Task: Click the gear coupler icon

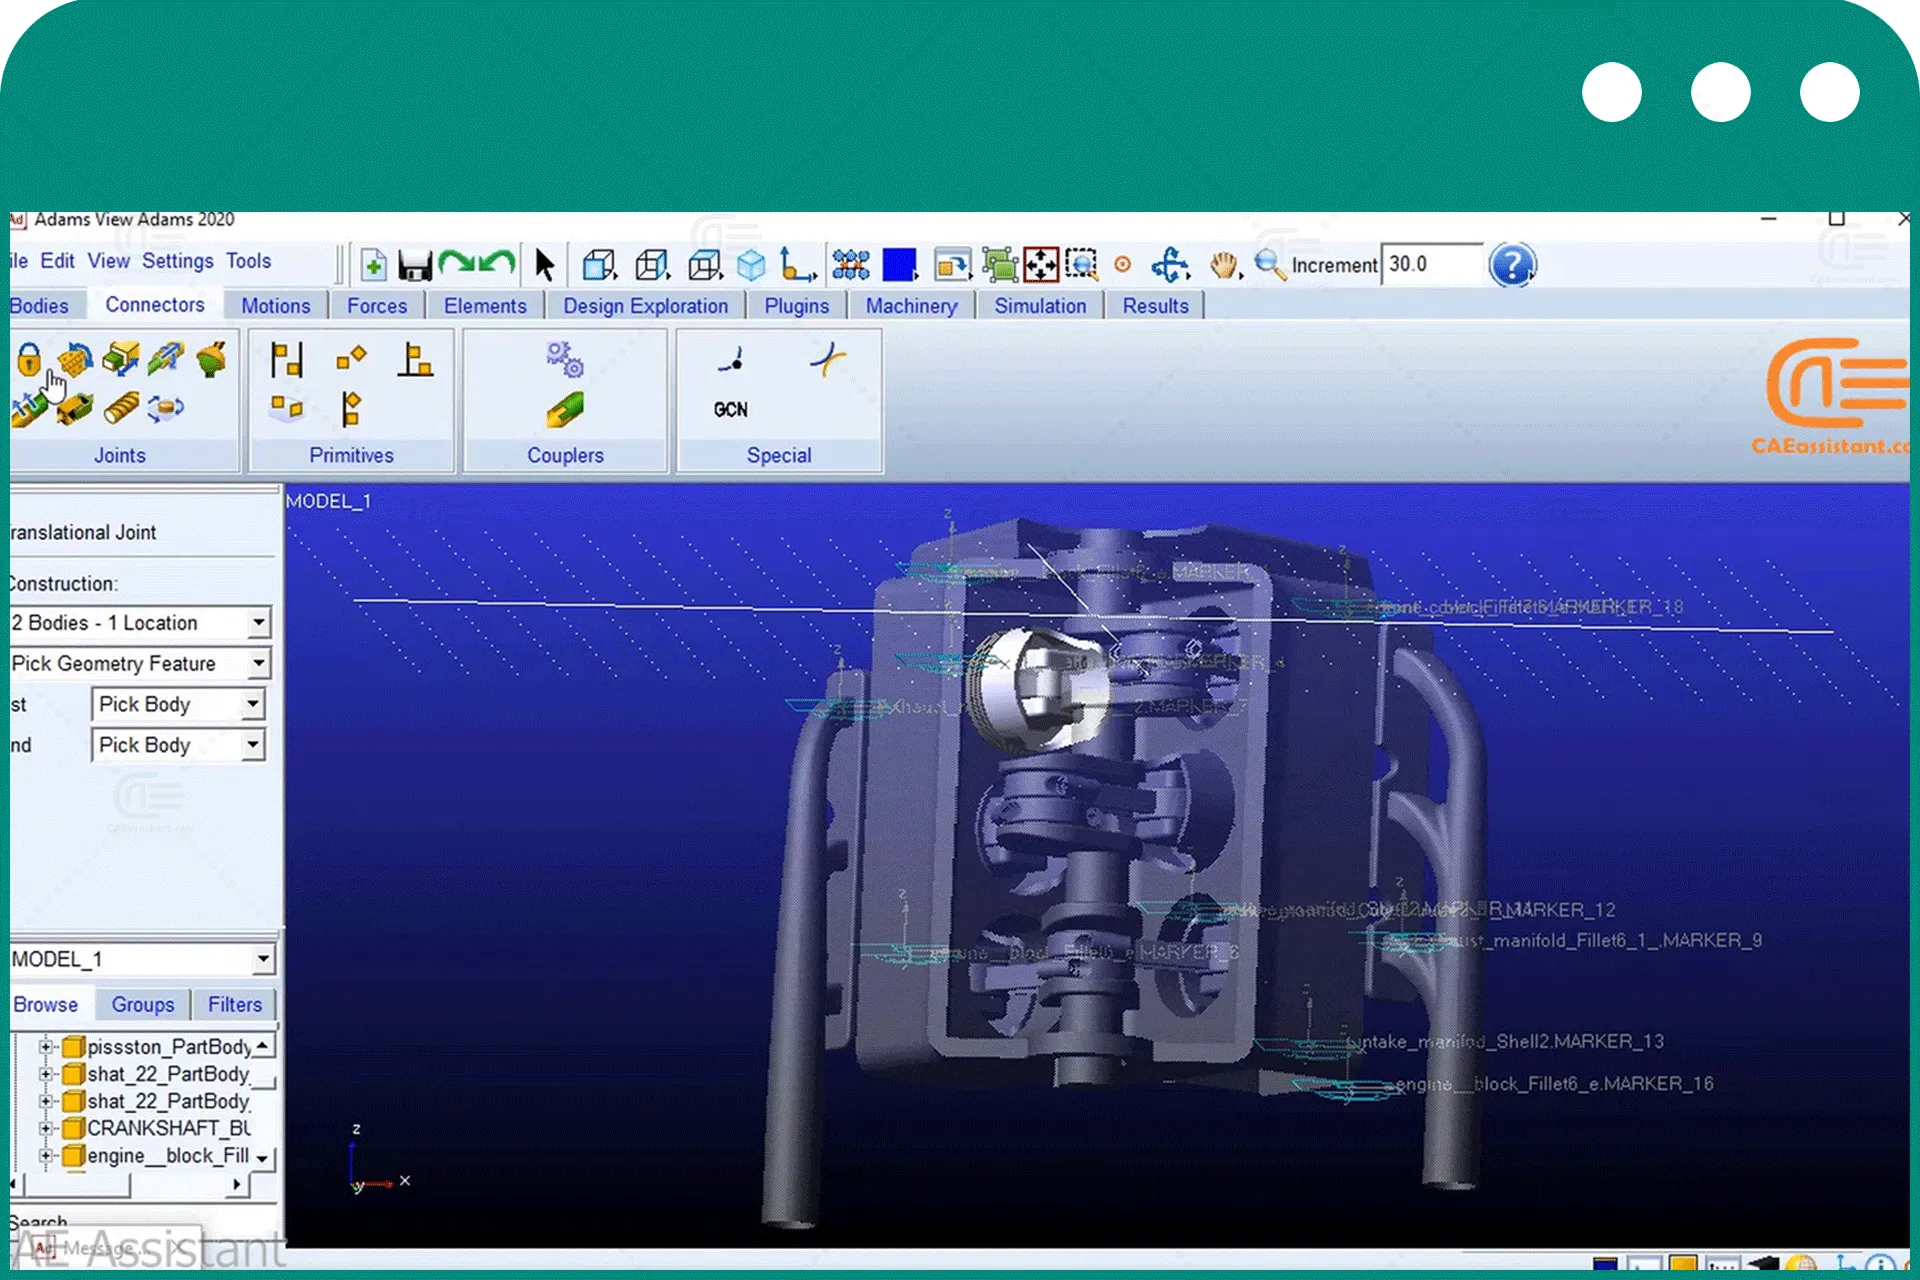Action: click(x=564, y=360)
